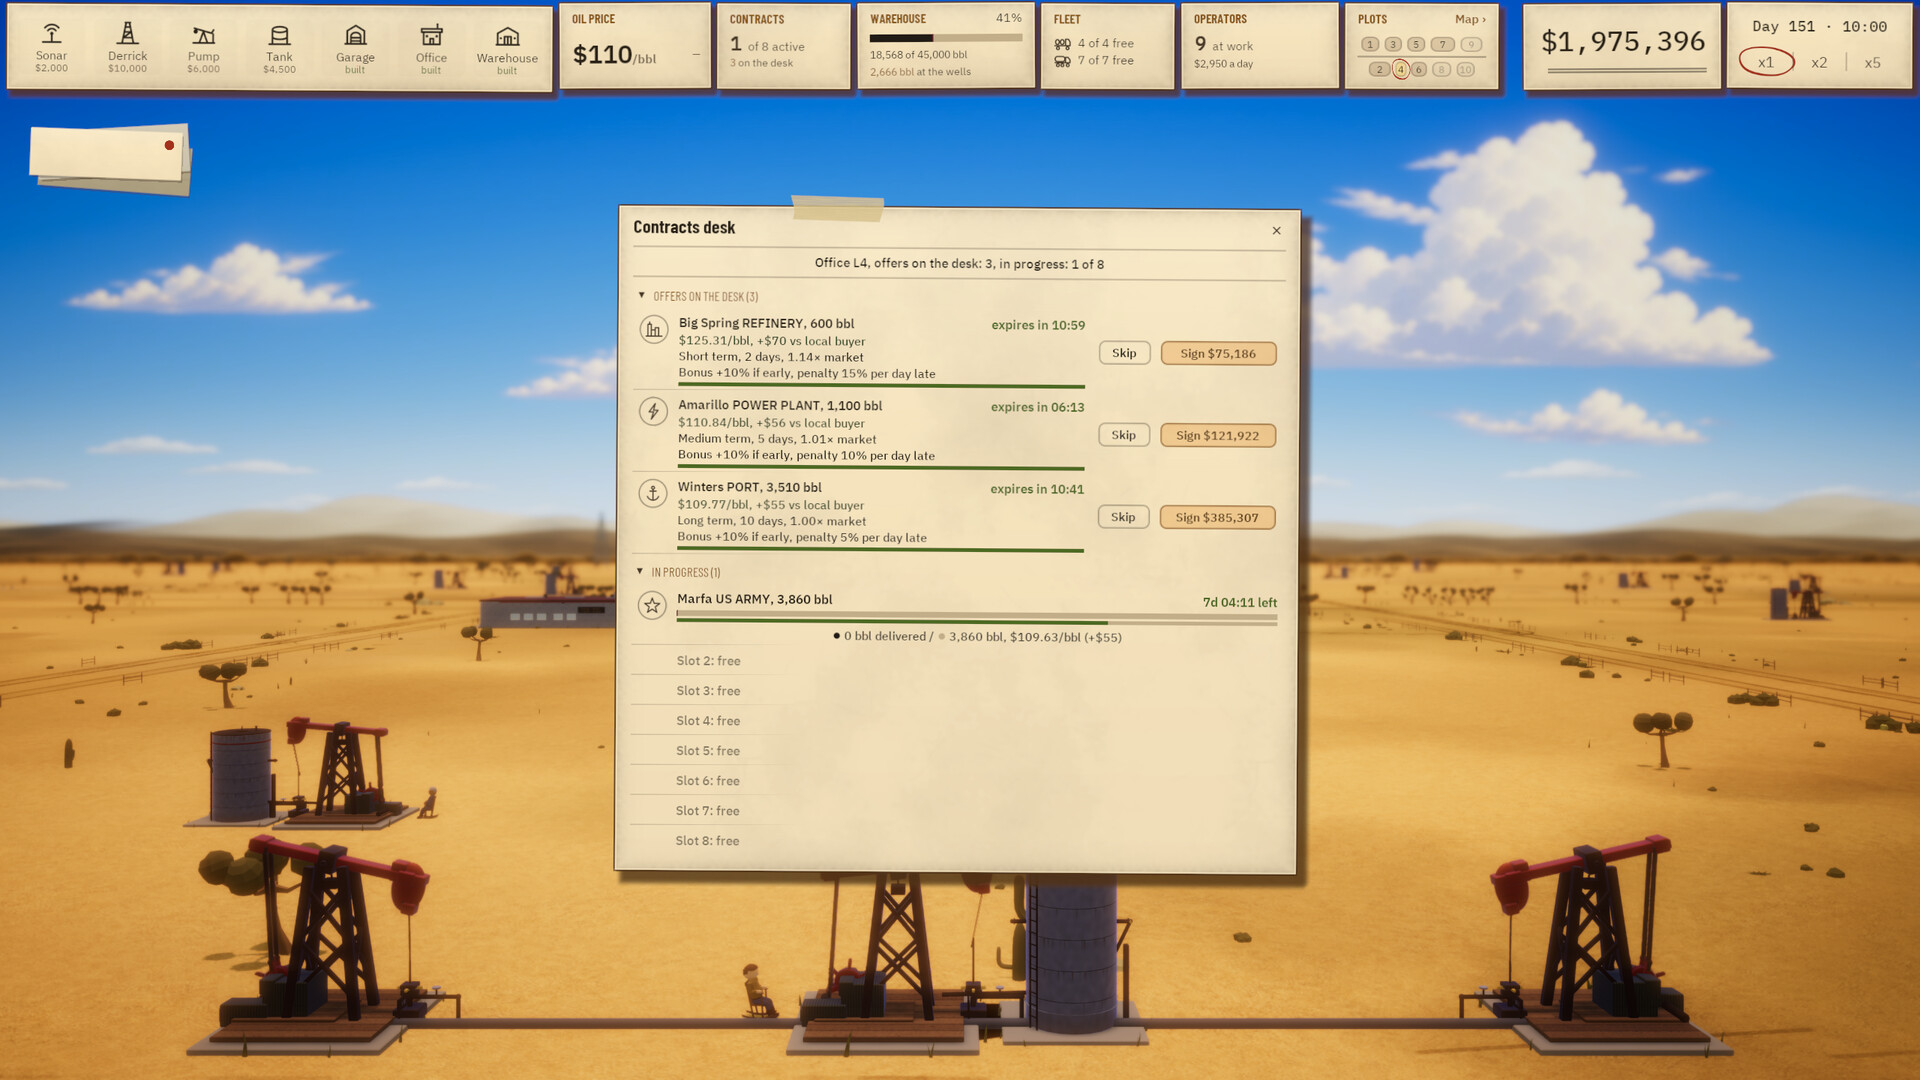Select the Sonar build tool

(52, 47)
